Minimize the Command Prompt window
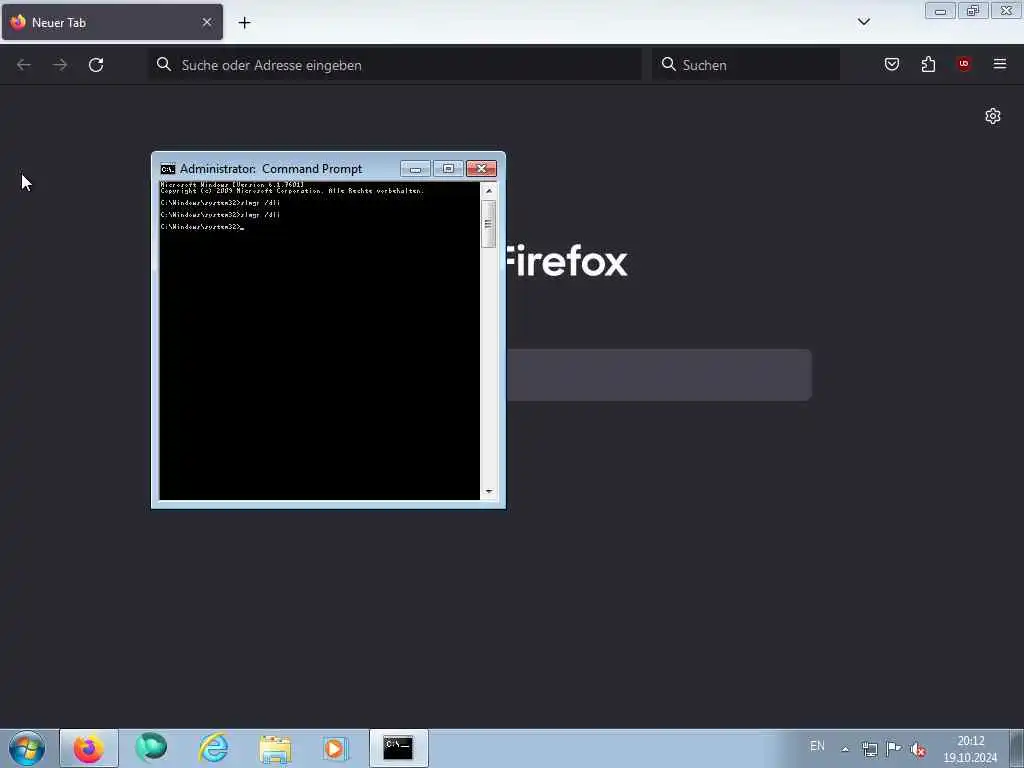Viewport: 1024px width, 768px height. [x=415, y=168]
